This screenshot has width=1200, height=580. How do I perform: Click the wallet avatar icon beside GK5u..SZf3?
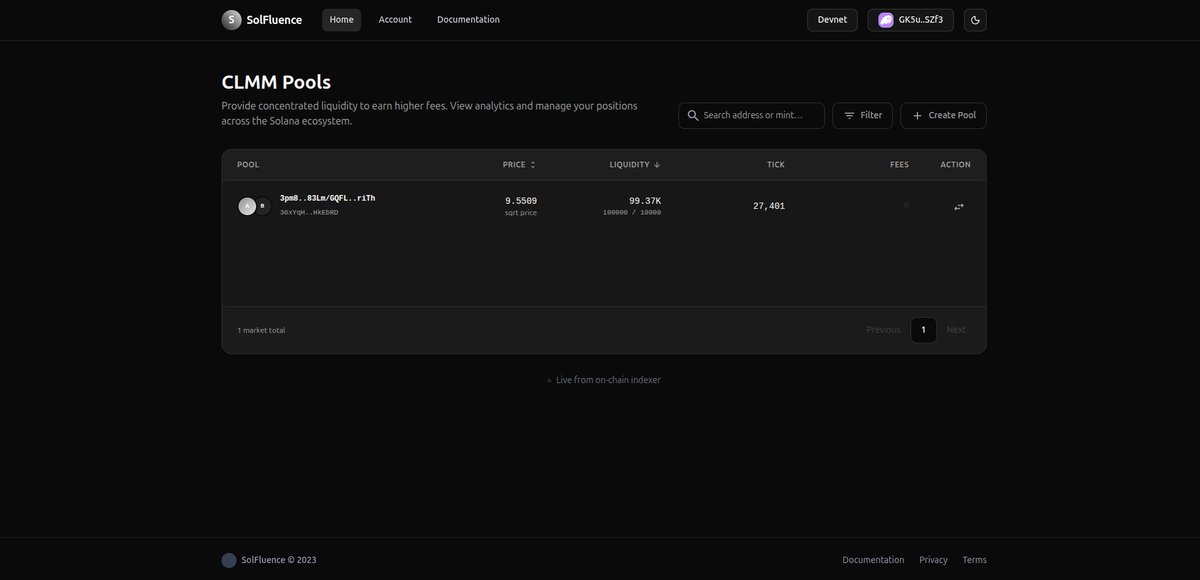click(886, 20)
